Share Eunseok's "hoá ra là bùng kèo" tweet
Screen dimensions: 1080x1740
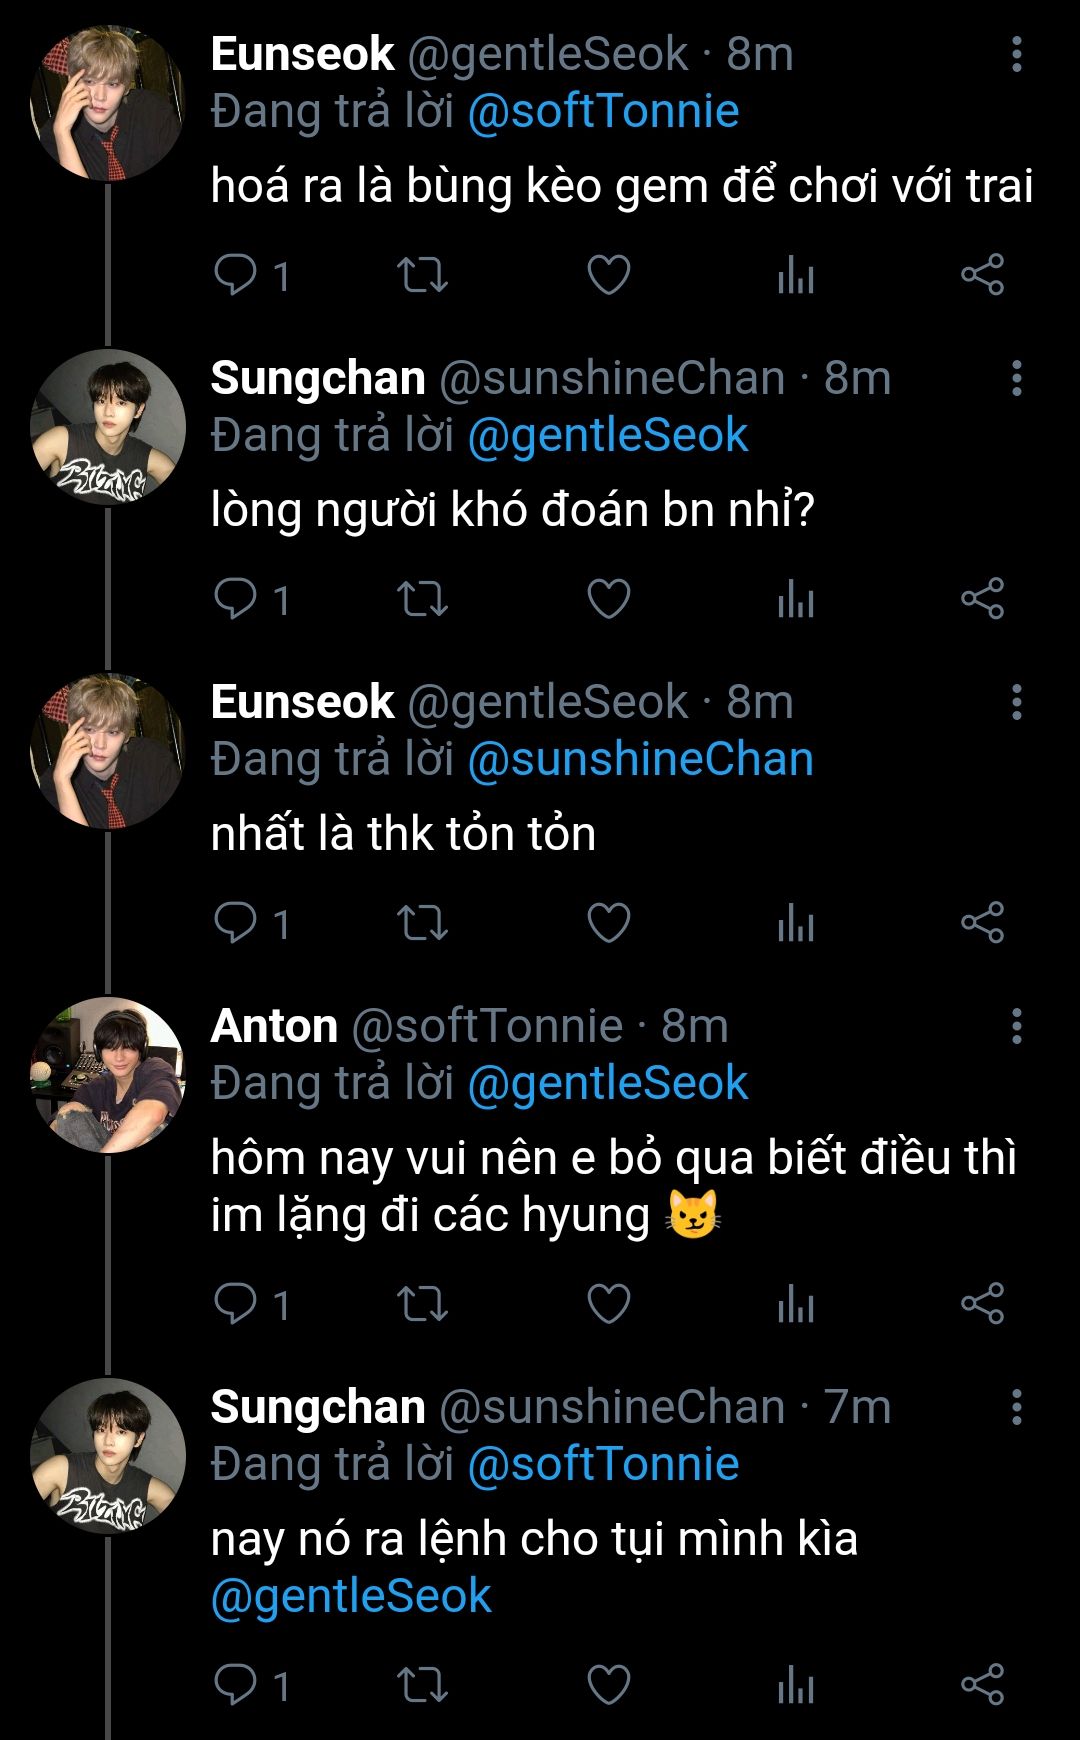coord(982,275)
